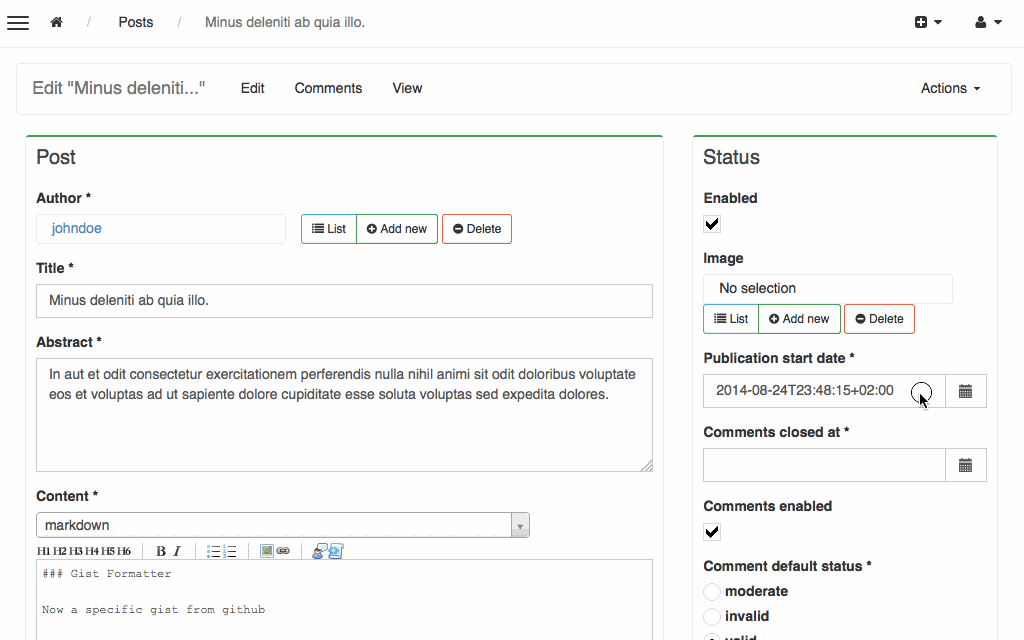This screenshot has width=1024, height=640.
Task: Click the Bold button in the markdown toolbar
Action: point(160,551)
